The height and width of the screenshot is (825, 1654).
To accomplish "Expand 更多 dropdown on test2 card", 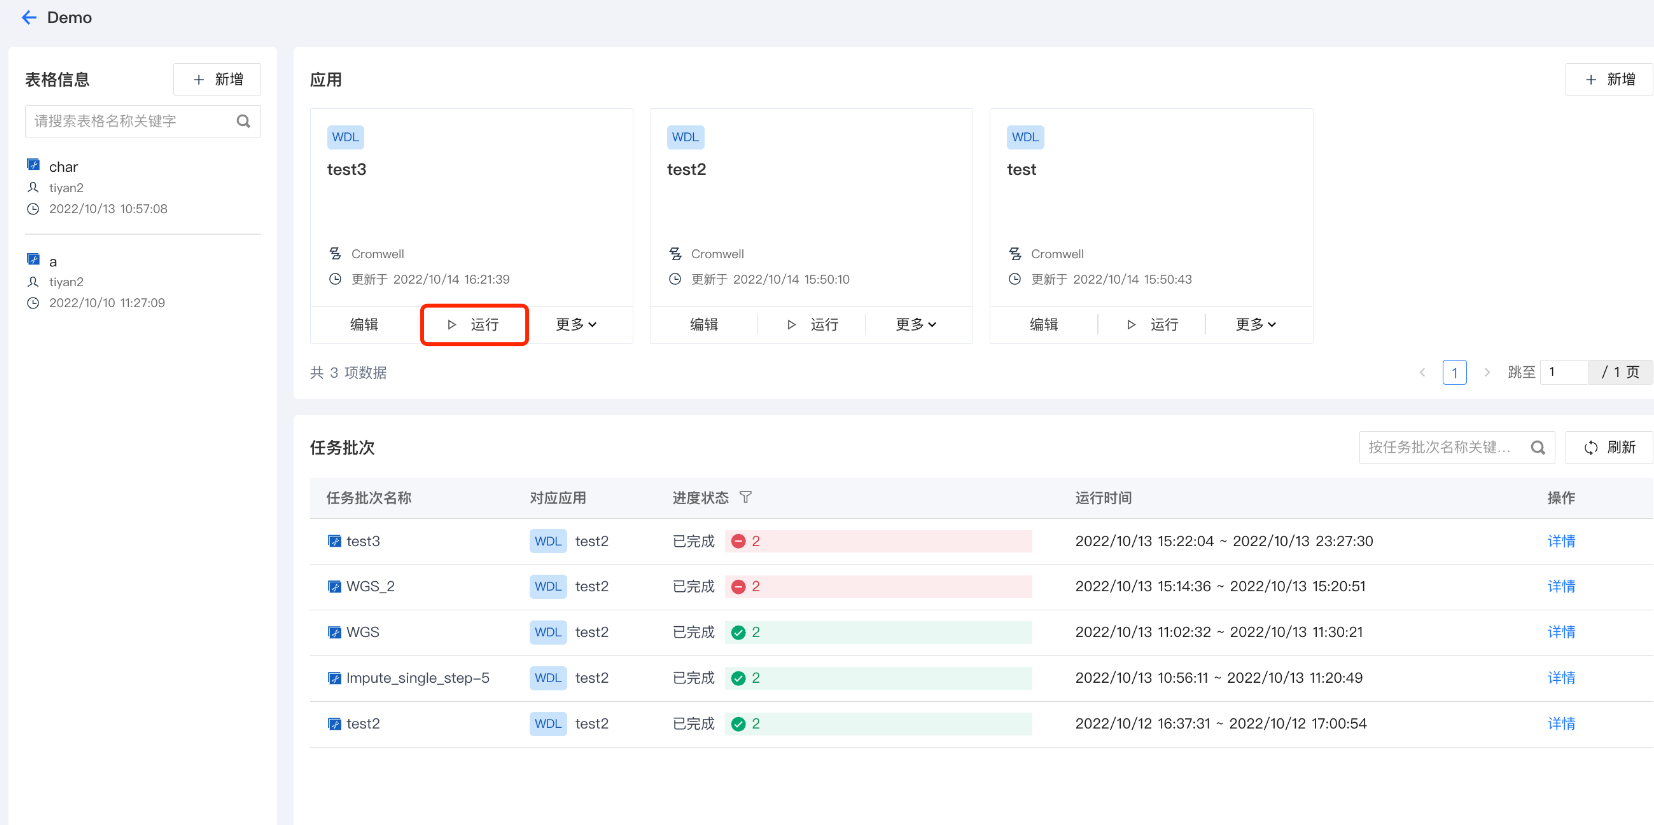I will click(916, 325).
